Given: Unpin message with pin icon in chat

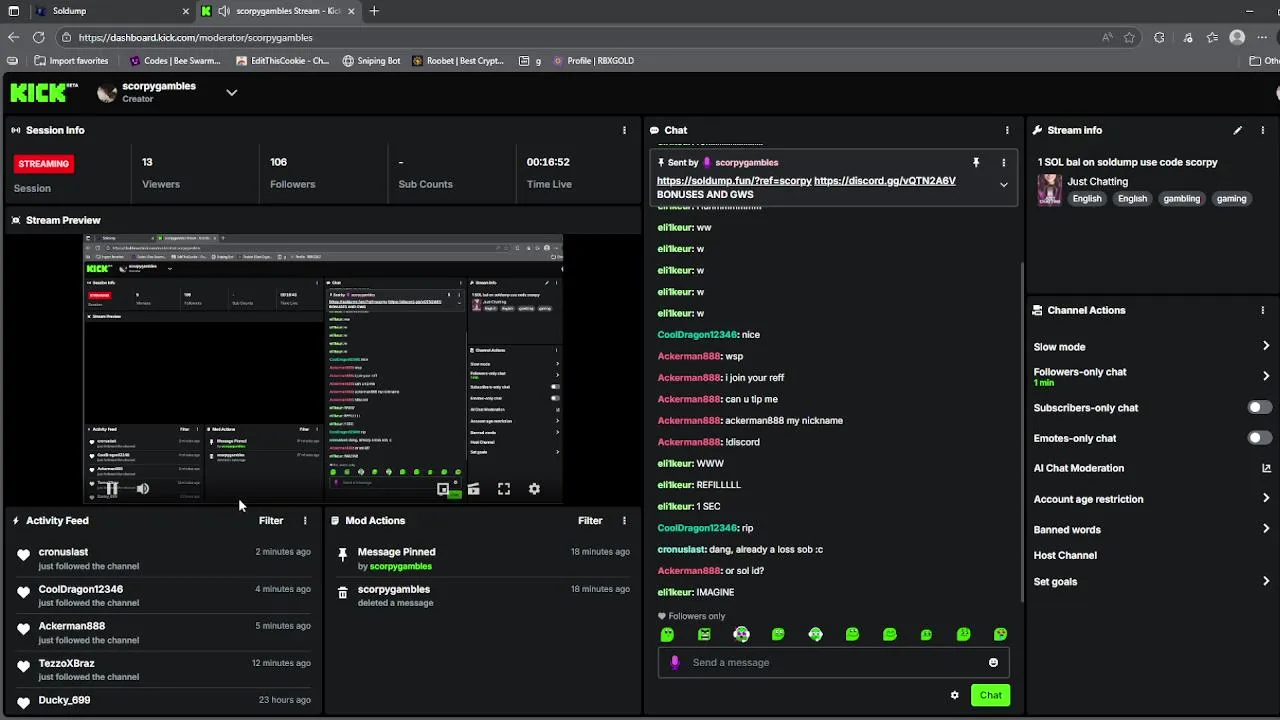Looking at the screenshot, I should (x=976, y=162).
